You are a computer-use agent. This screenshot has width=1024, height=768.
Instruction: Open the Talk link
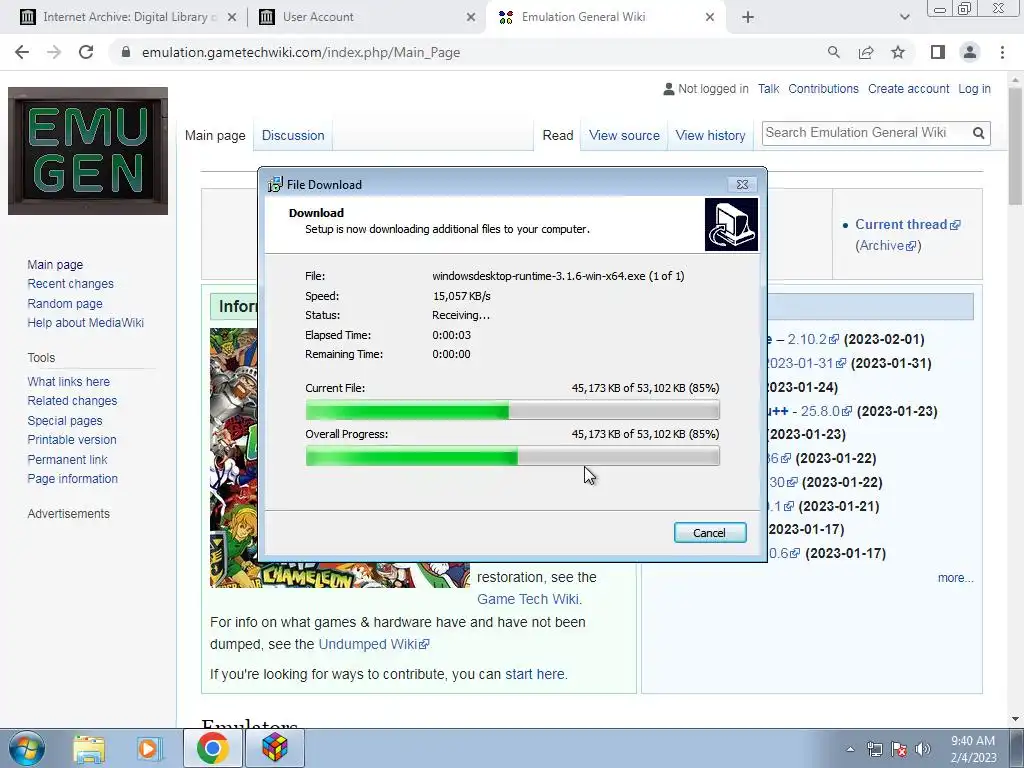click(768, 89)
